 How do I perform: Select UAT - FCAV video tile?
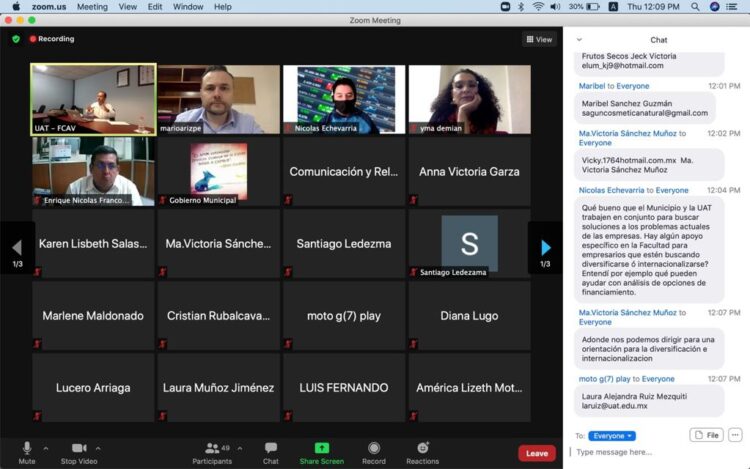pyautogui.click(x=93, y=99)
